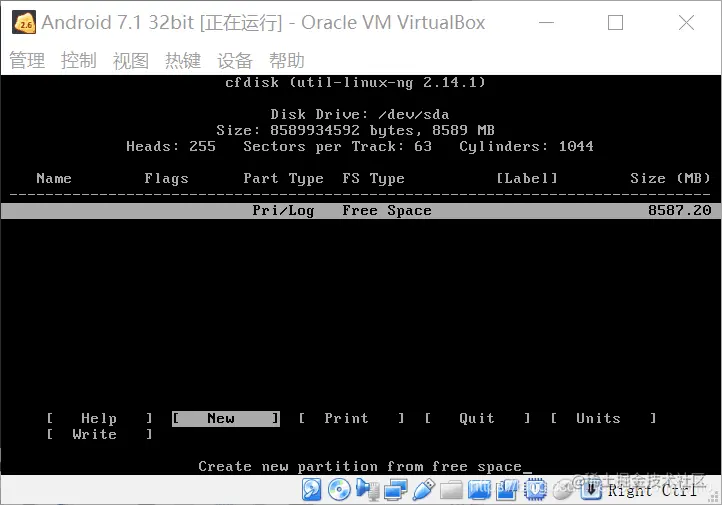This screenshot has height=505, width=722.
Task: Click the Name column header
Action: point(54,178)
